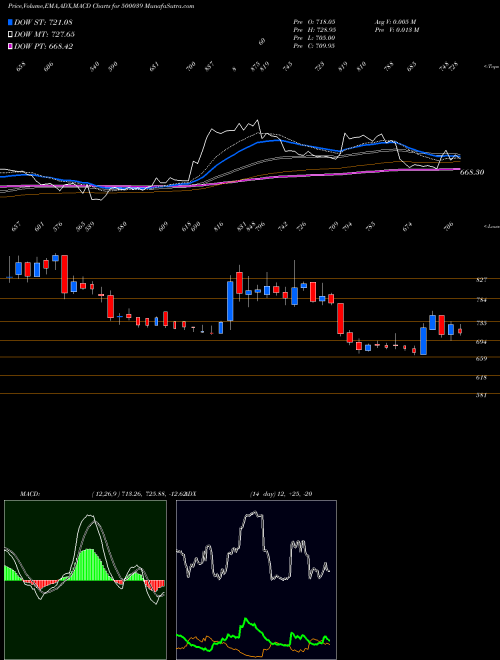Click the 659 price axis label
500x660 pixels.
pyautogui.click(x=482, y=359)
